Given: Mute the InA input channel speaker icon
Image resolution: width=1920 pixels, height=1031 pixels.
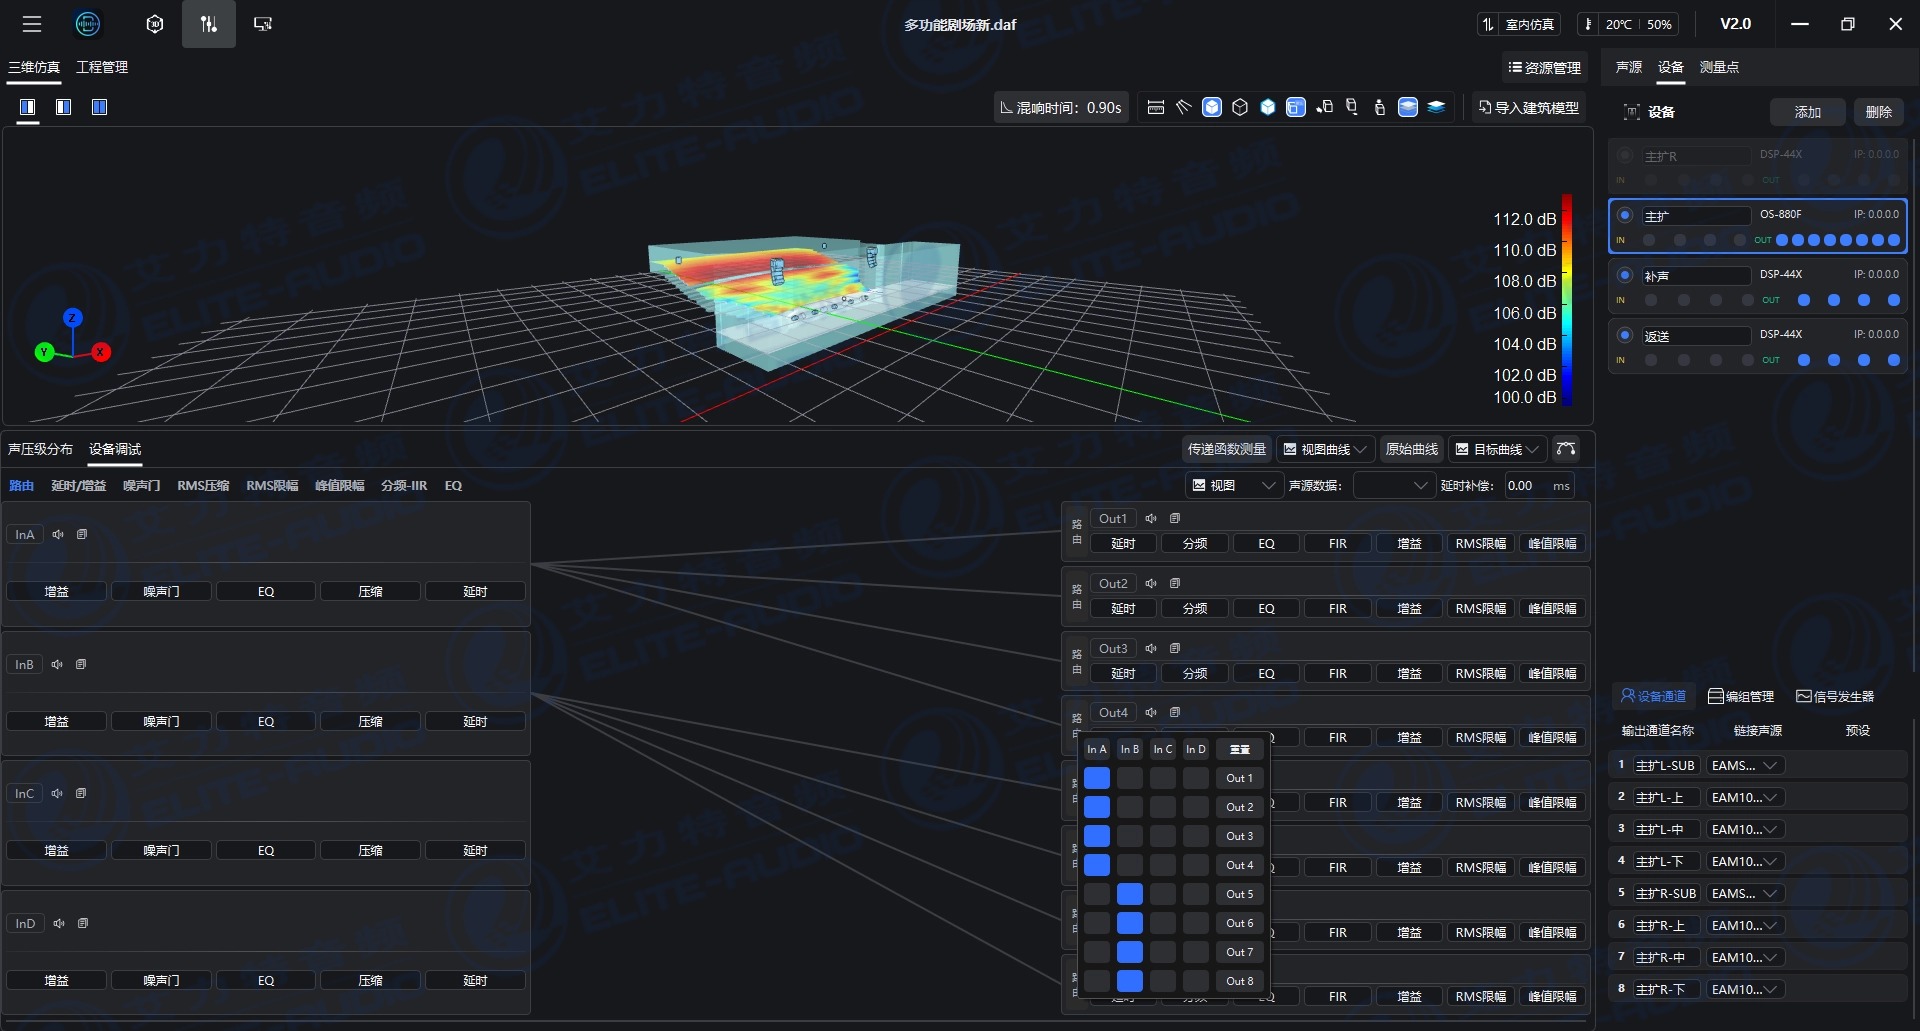Looking at the screenshot, I should tap(58, 535).
